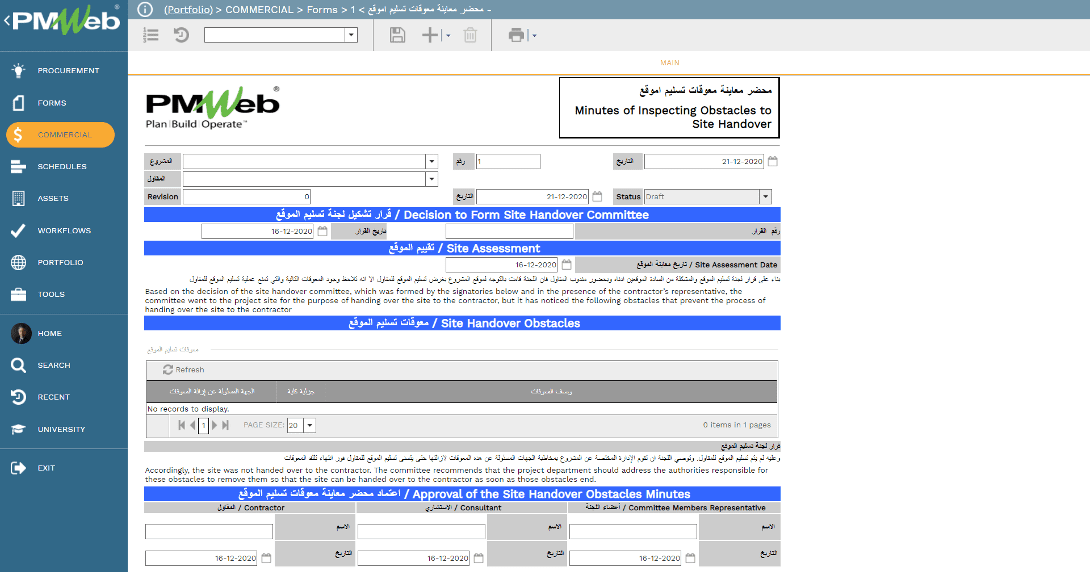This screenshot has width=1091, height=572.
Task: Open calendar beside Revision row date field
Action: point(597,197)
